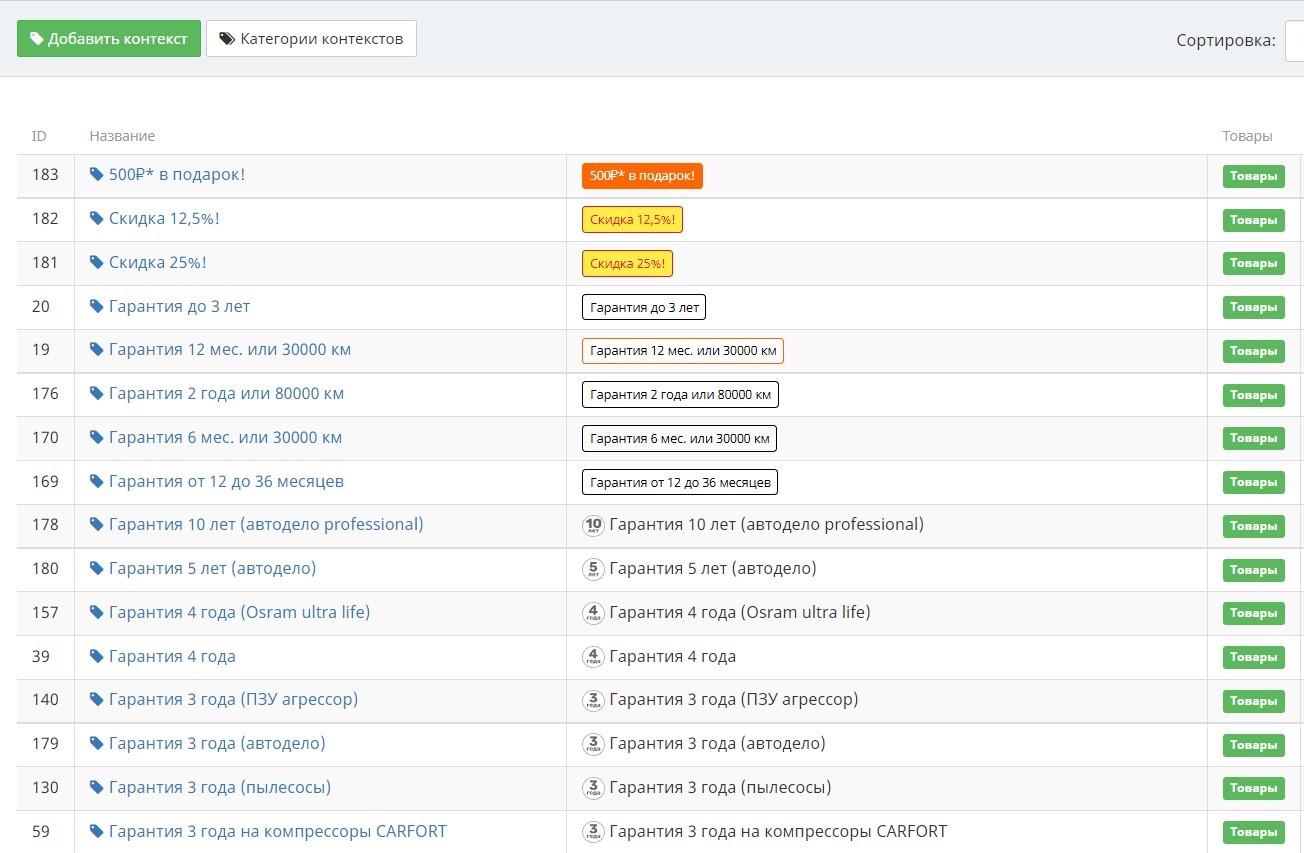
Task: Click Товары button for CARFORT compressors row
Action: pos(1253,832)
